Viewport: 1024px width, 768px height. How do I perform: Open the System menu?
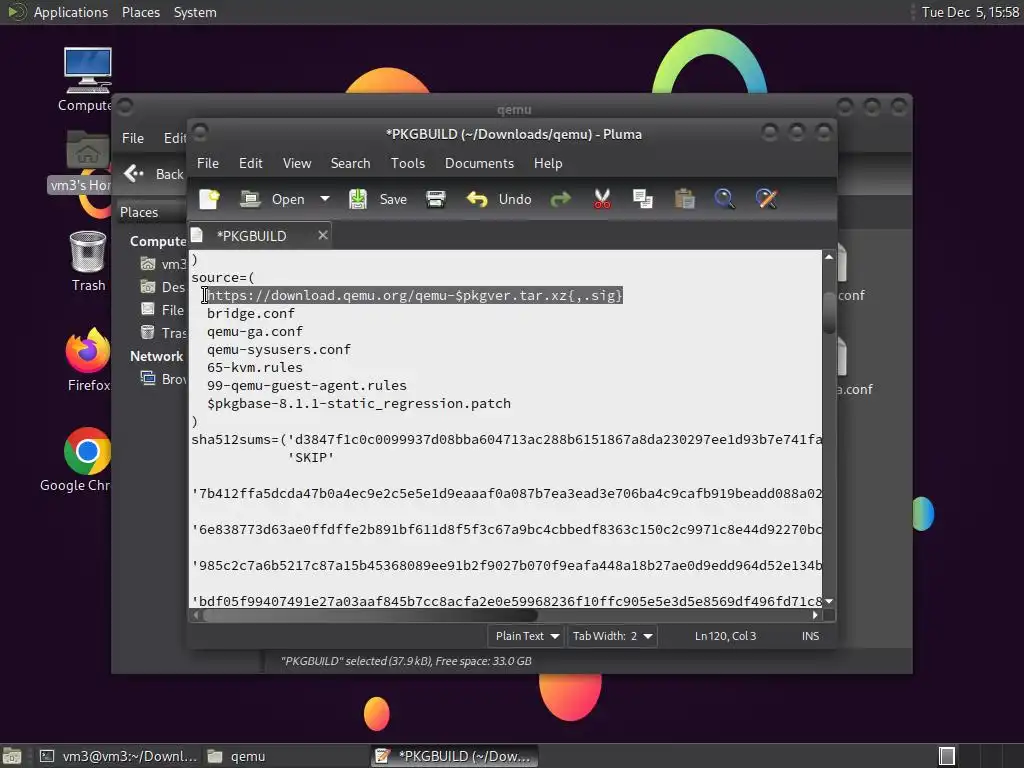click(x=195, y=12)
